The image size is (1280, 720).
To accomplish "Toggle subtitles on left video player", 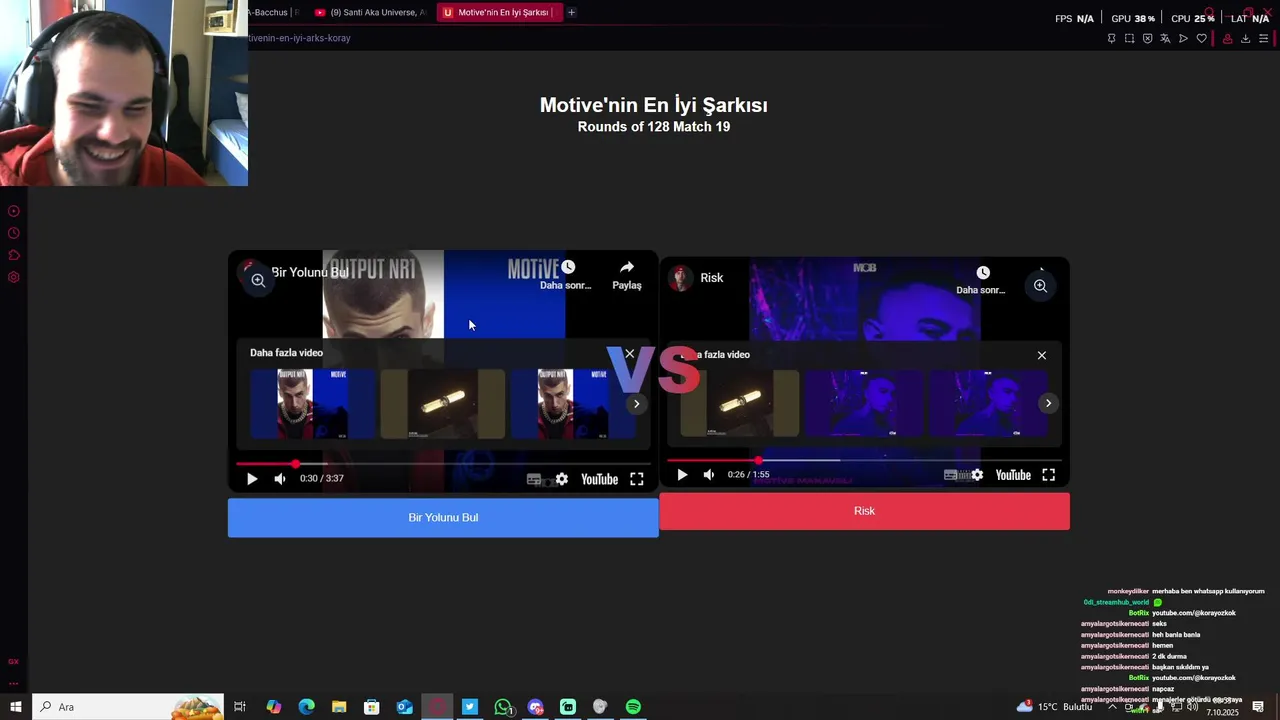I will (534, 479).
